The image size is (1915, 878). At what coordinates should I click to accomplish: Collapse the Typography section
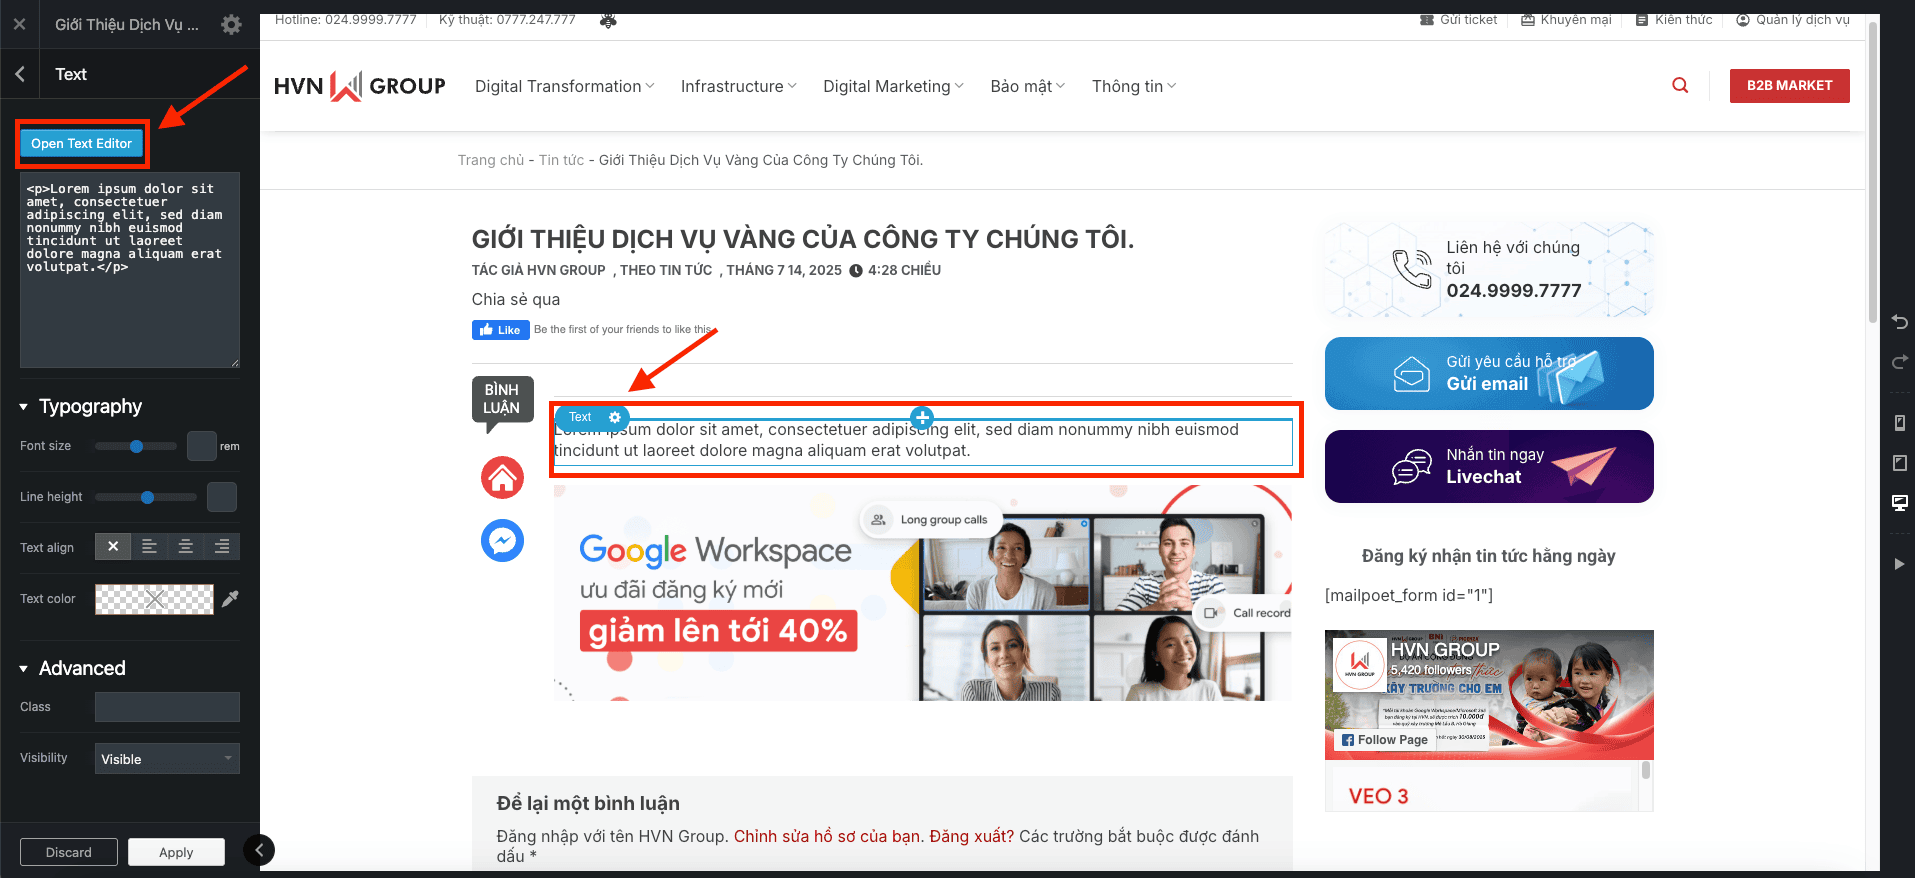click(80, 406)
